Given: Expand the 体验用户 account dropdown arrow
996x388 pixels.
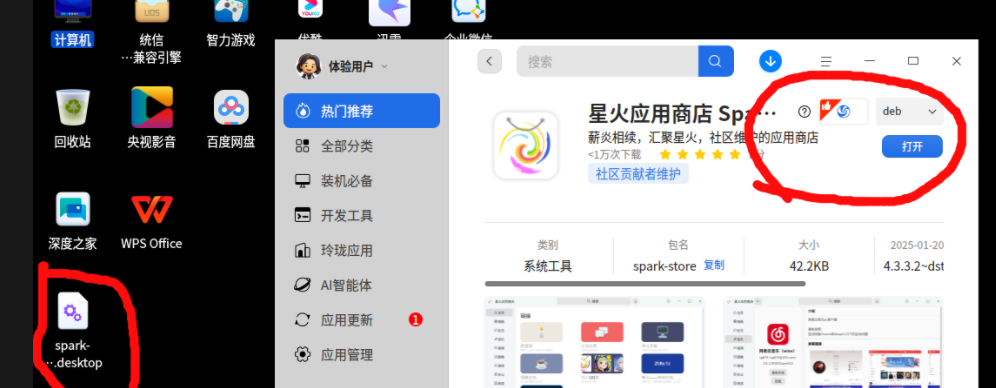Looking at the screenshot, I should point(384,66).
